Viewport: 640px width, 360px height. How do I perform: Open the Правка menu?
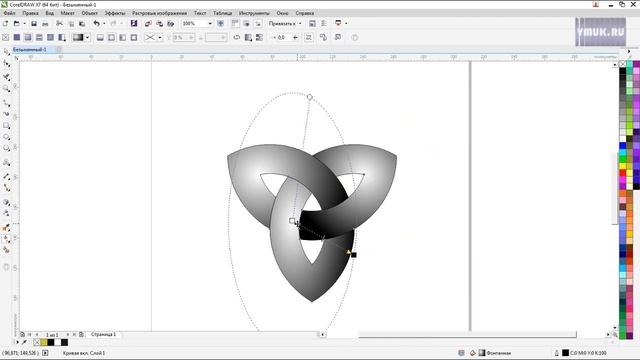coord(30,13)
